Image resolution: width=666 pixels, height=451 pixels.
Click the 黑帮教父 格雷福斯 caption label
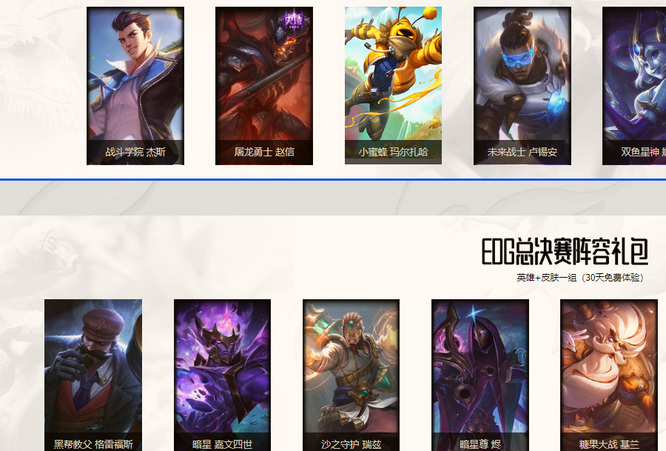point(93,445)
